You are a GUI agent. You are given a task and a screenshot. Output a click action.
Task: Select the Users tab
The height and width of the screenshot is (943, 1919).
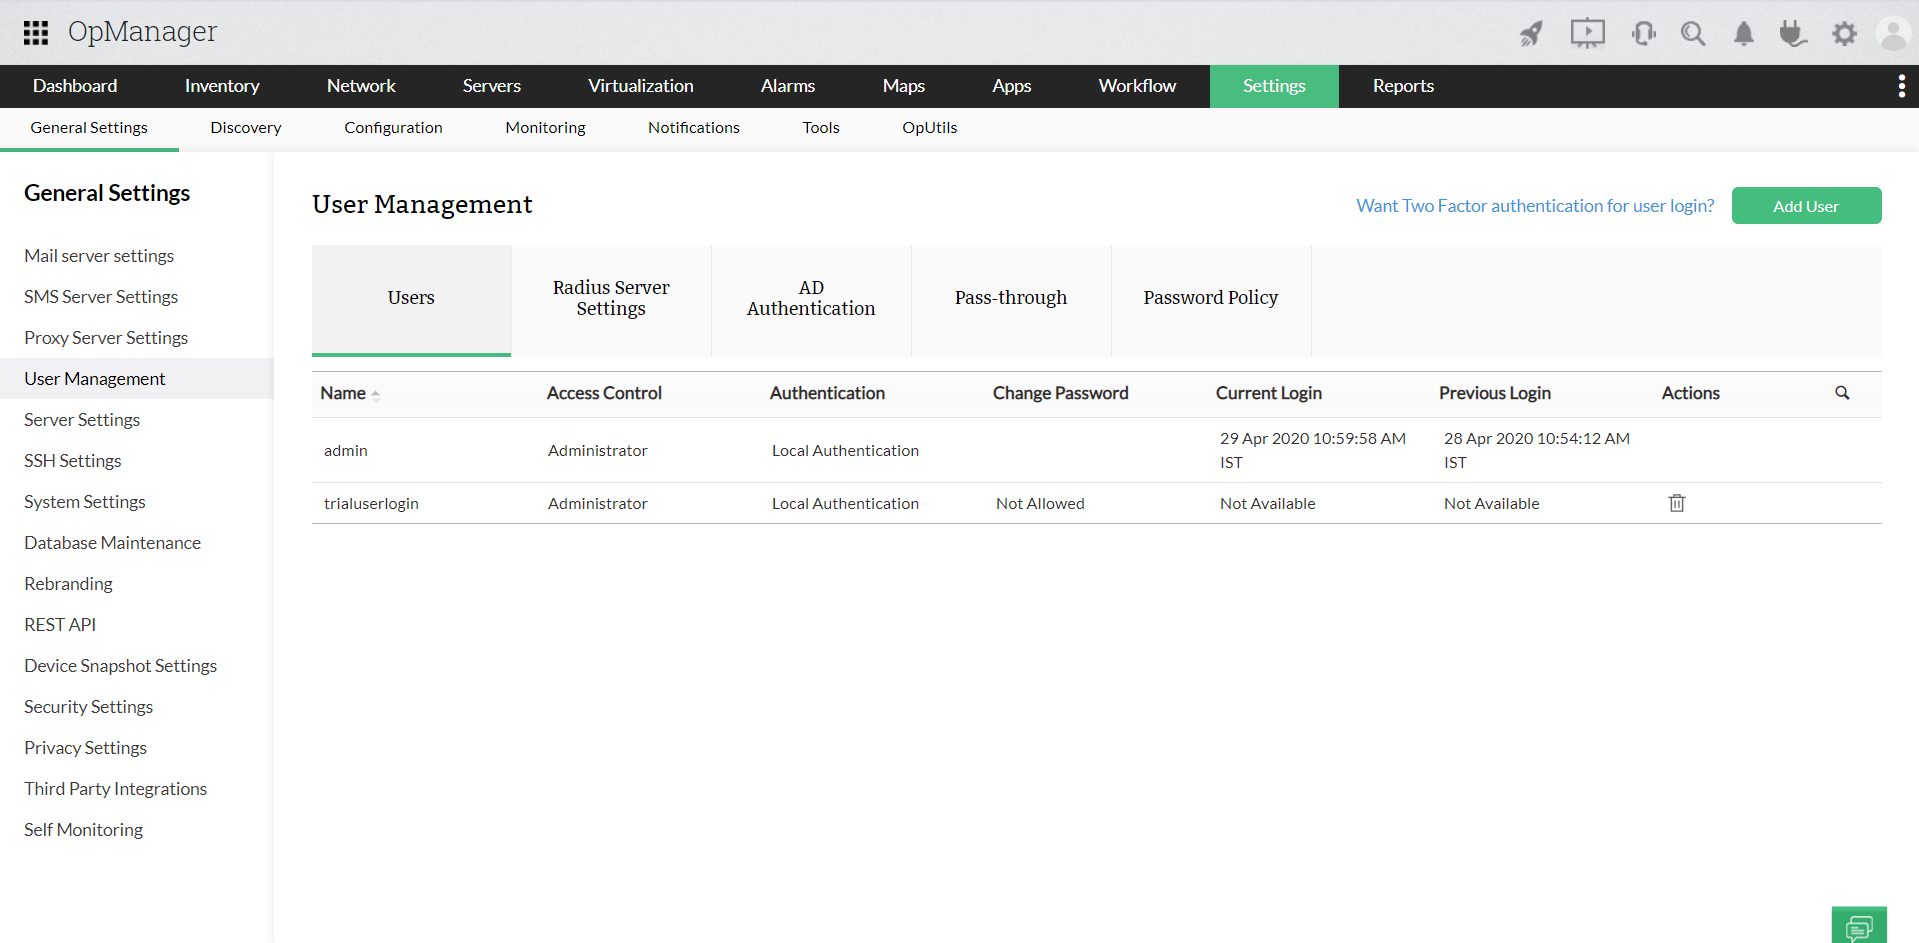411,299
